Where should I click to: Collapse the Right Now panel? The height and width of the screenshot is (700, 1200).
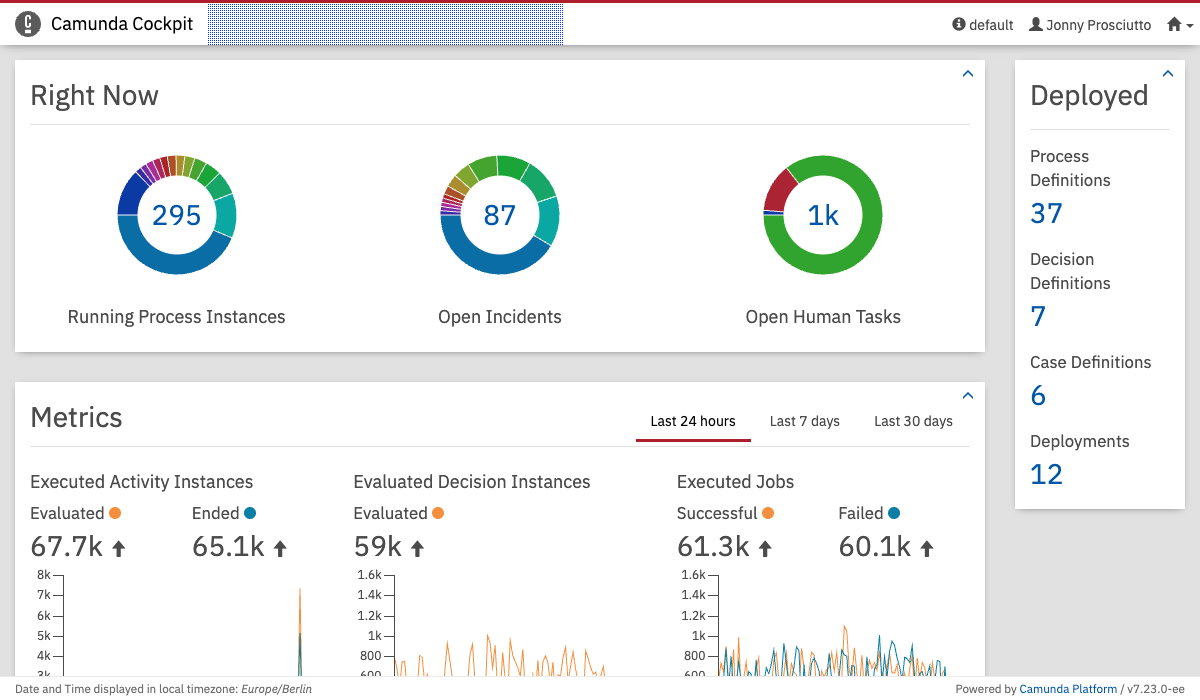coord(967,74)
